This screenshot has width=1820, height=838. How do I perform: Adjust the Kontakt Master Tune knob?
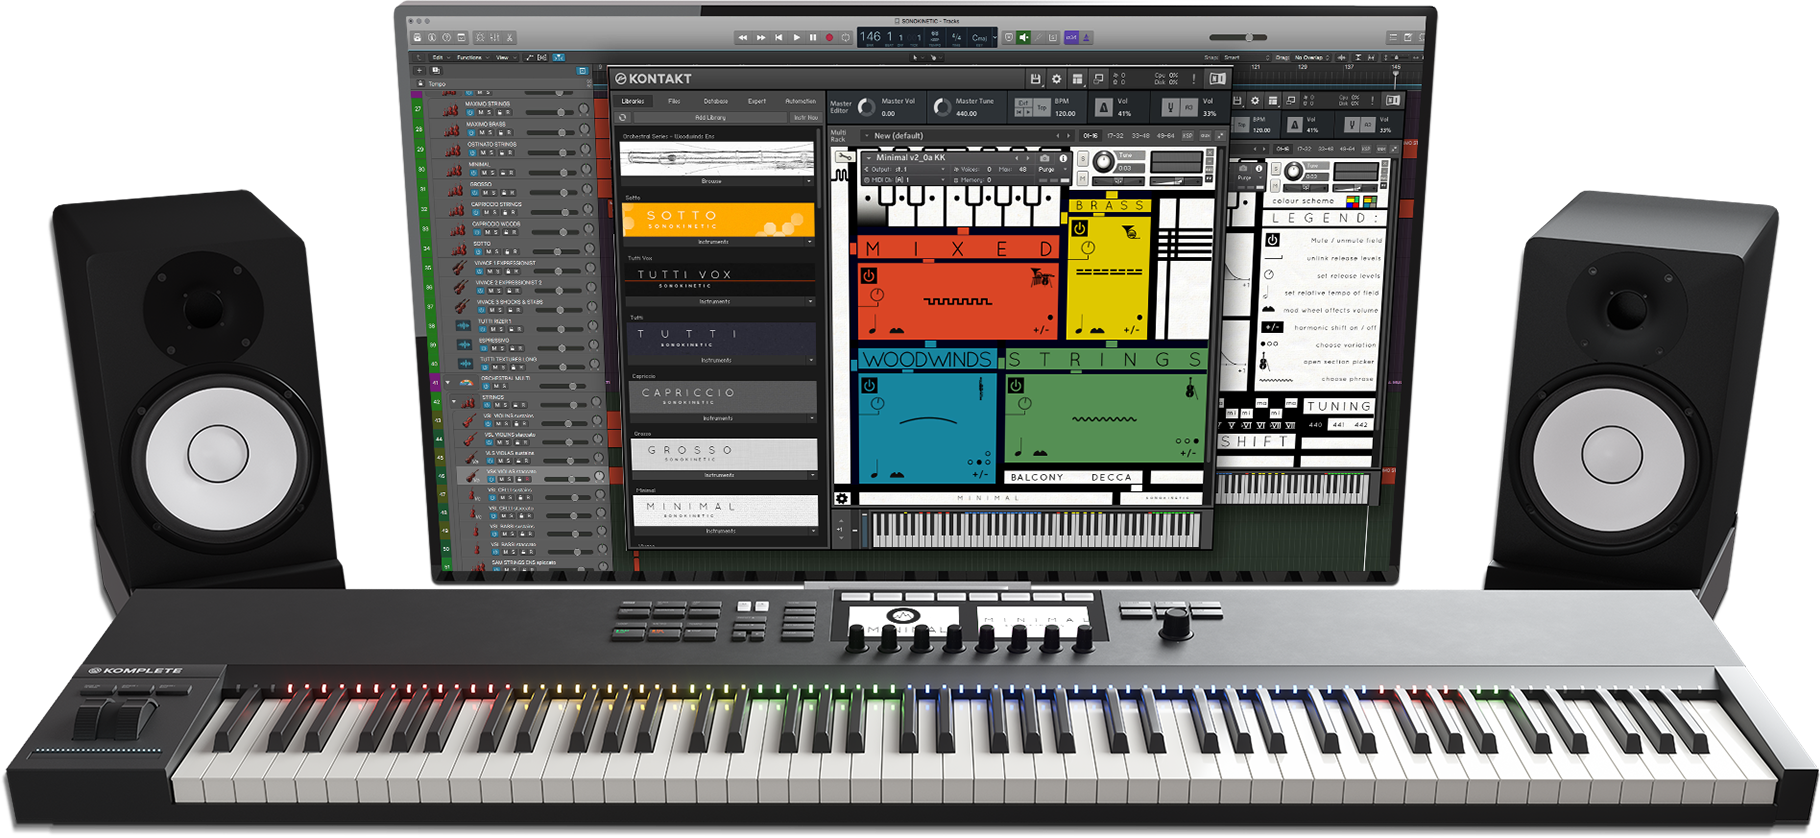tap(942, 107)
